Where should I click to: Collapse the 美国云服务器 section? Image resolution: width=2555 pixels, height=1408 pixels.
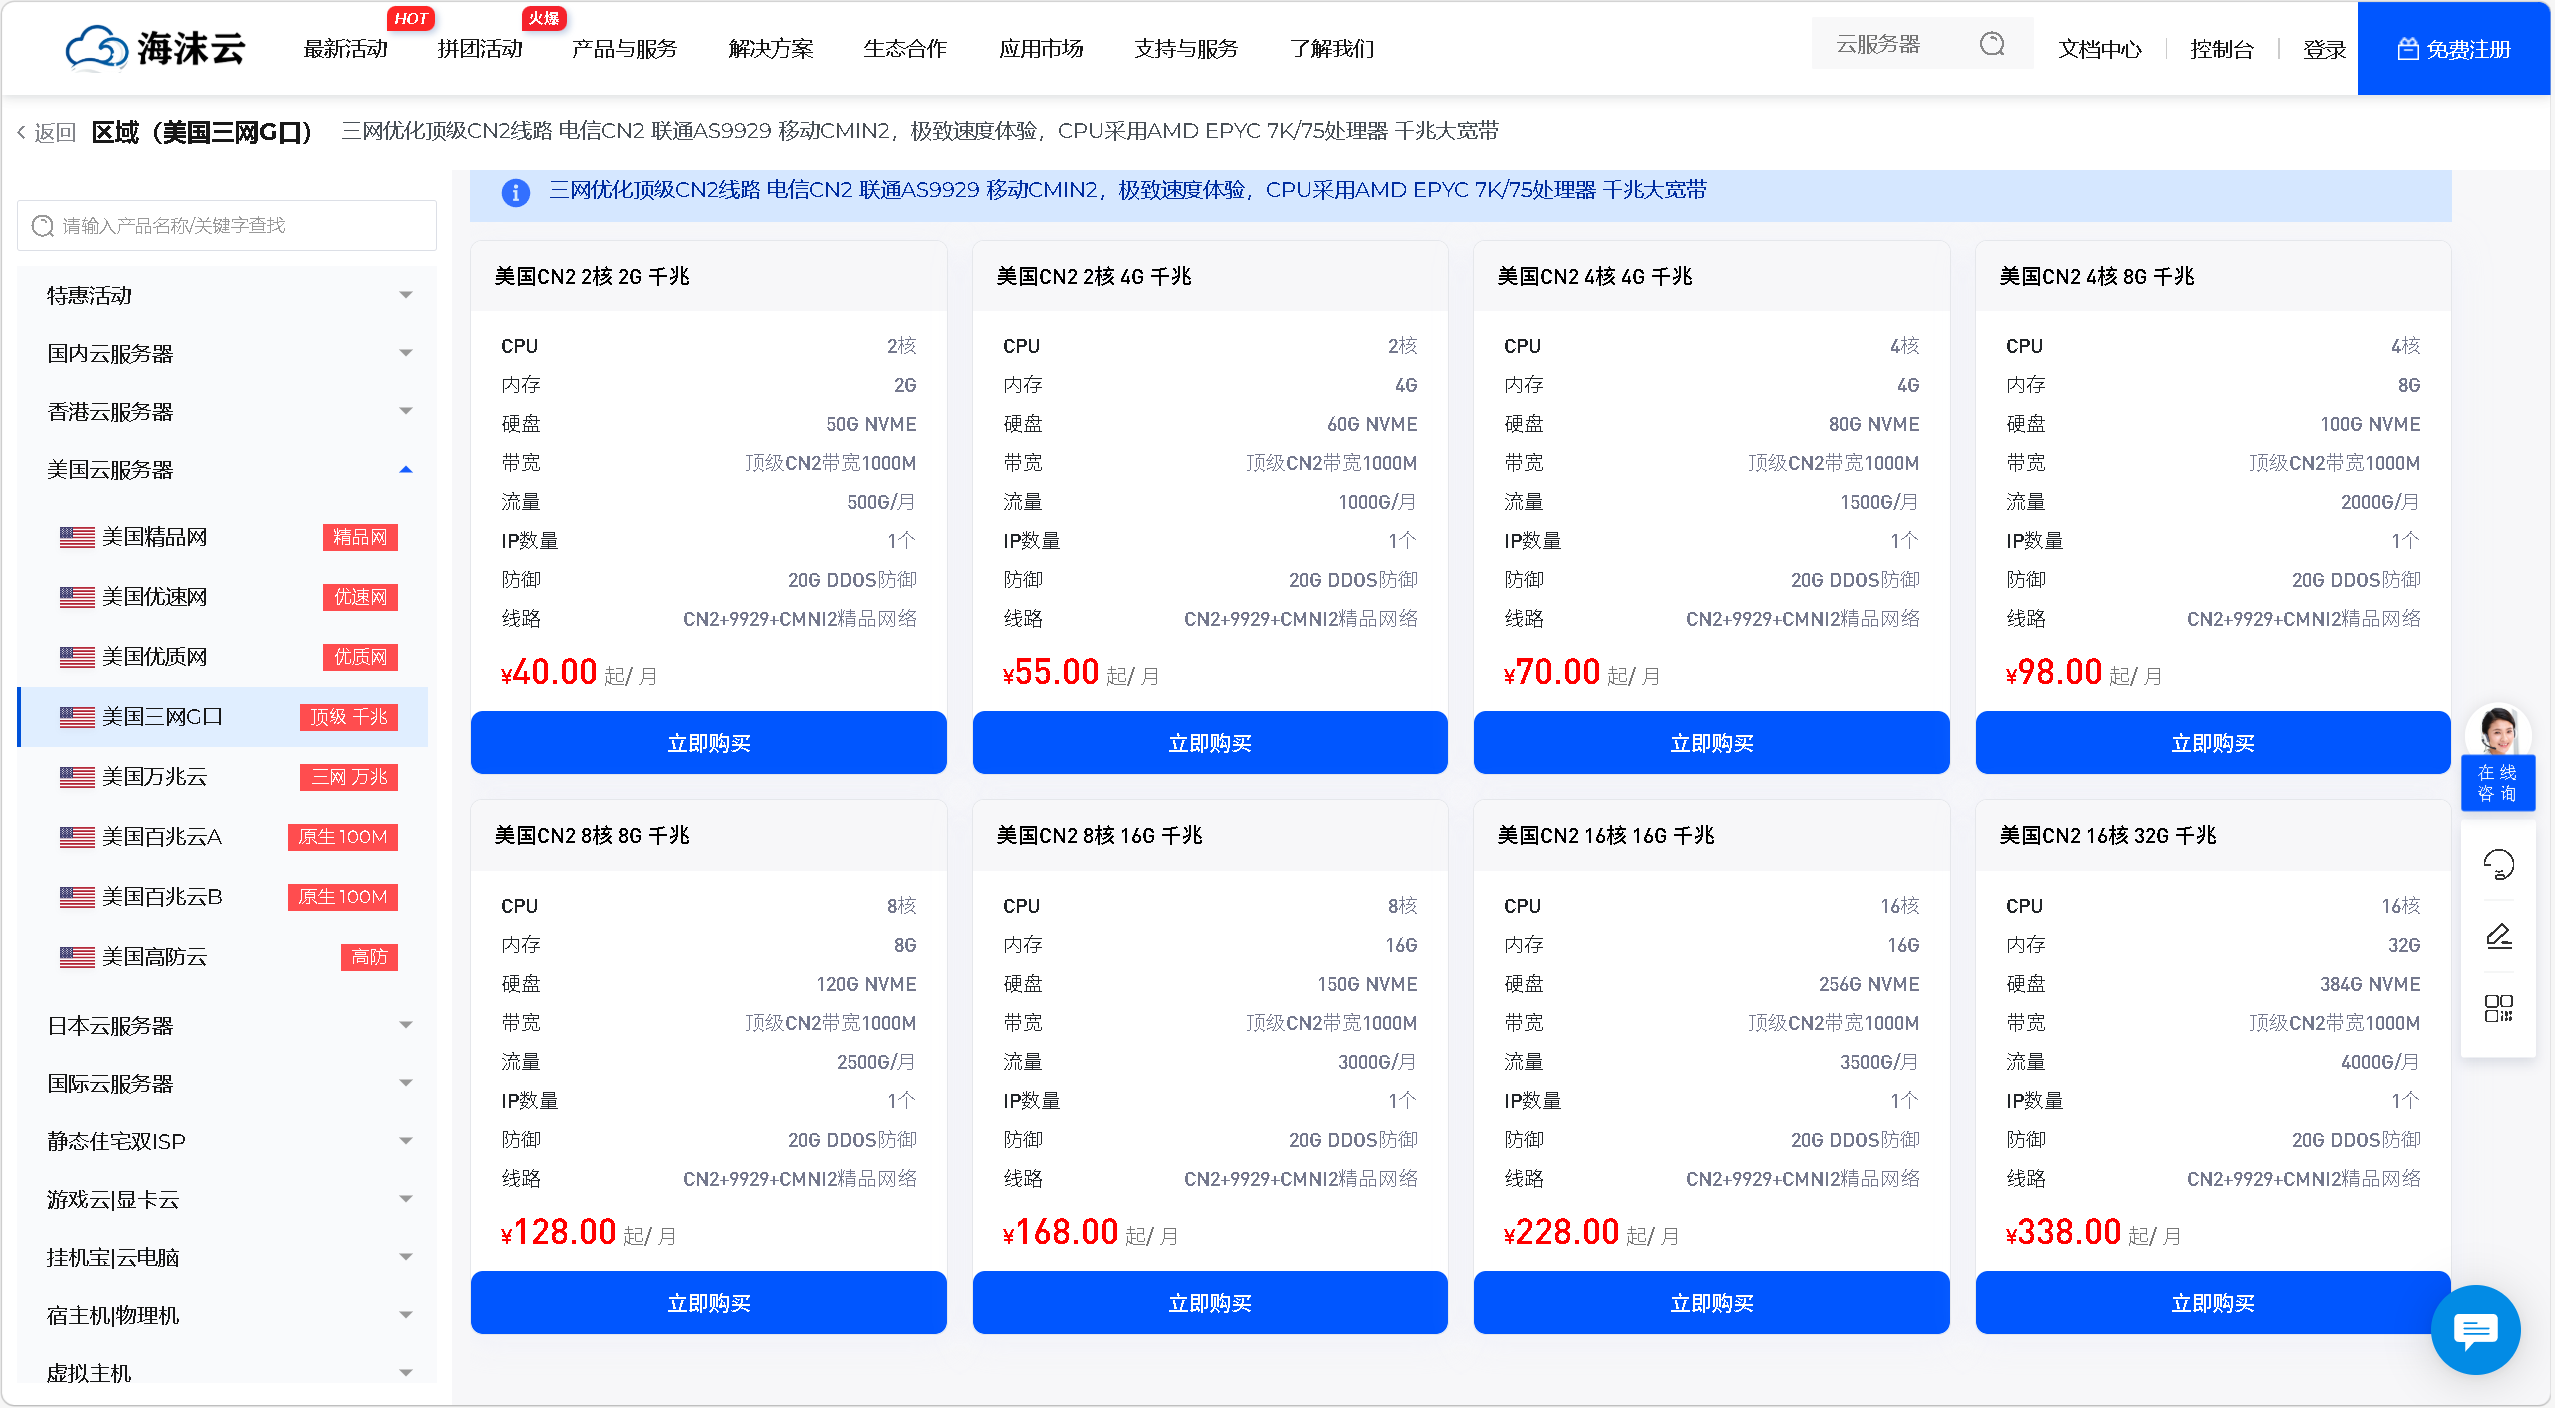(x=227, y=469)
